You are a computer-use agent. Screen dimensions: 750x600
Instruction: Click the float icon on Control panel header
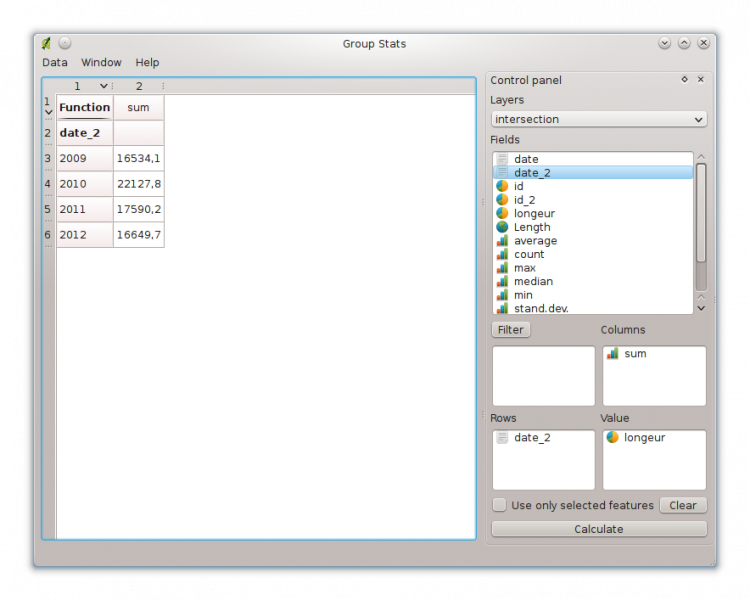coord(684,80)
